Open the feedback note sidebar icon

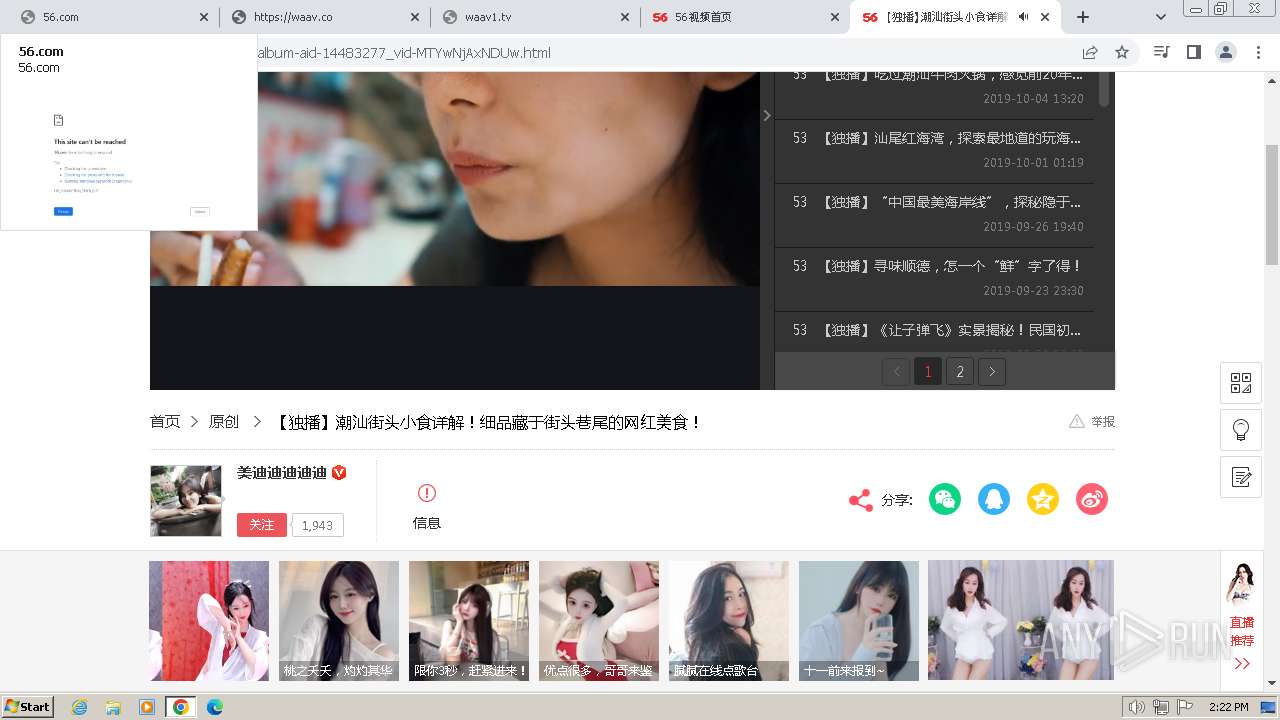pyautogui.click(x=1241, y=477)
